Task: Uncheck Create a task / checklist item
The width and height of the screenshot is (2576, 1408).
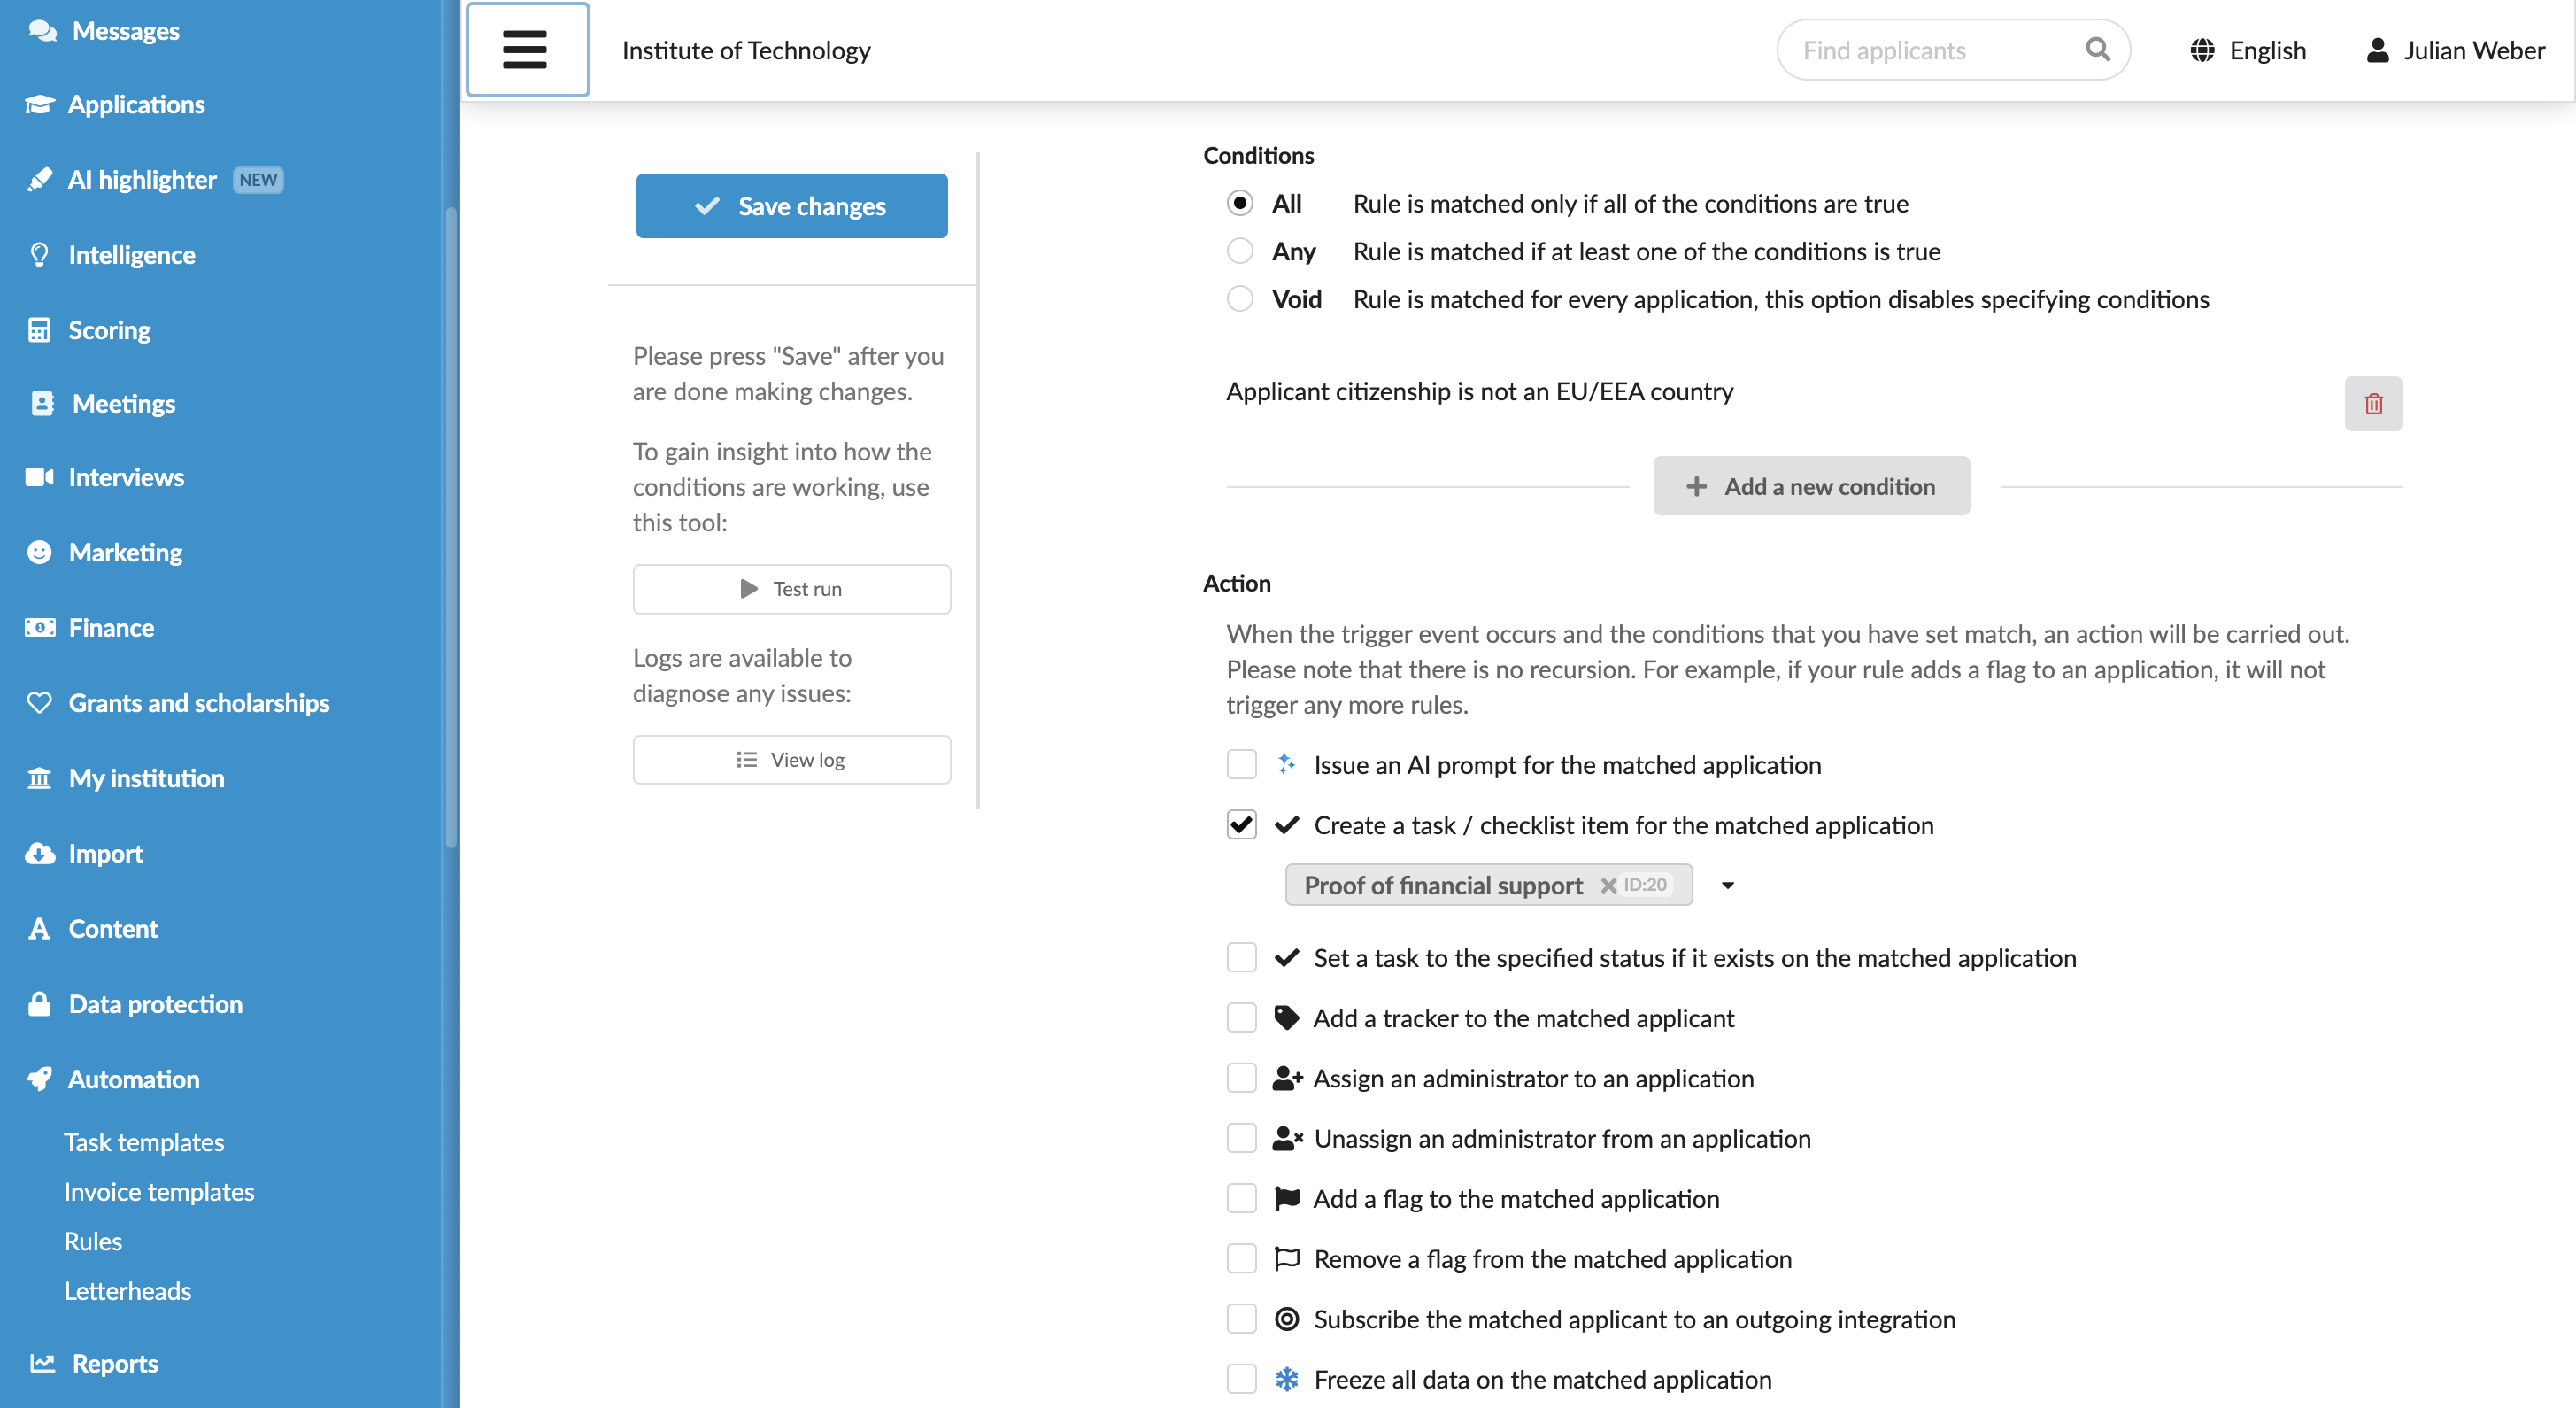Action: tap(1241, 825)
